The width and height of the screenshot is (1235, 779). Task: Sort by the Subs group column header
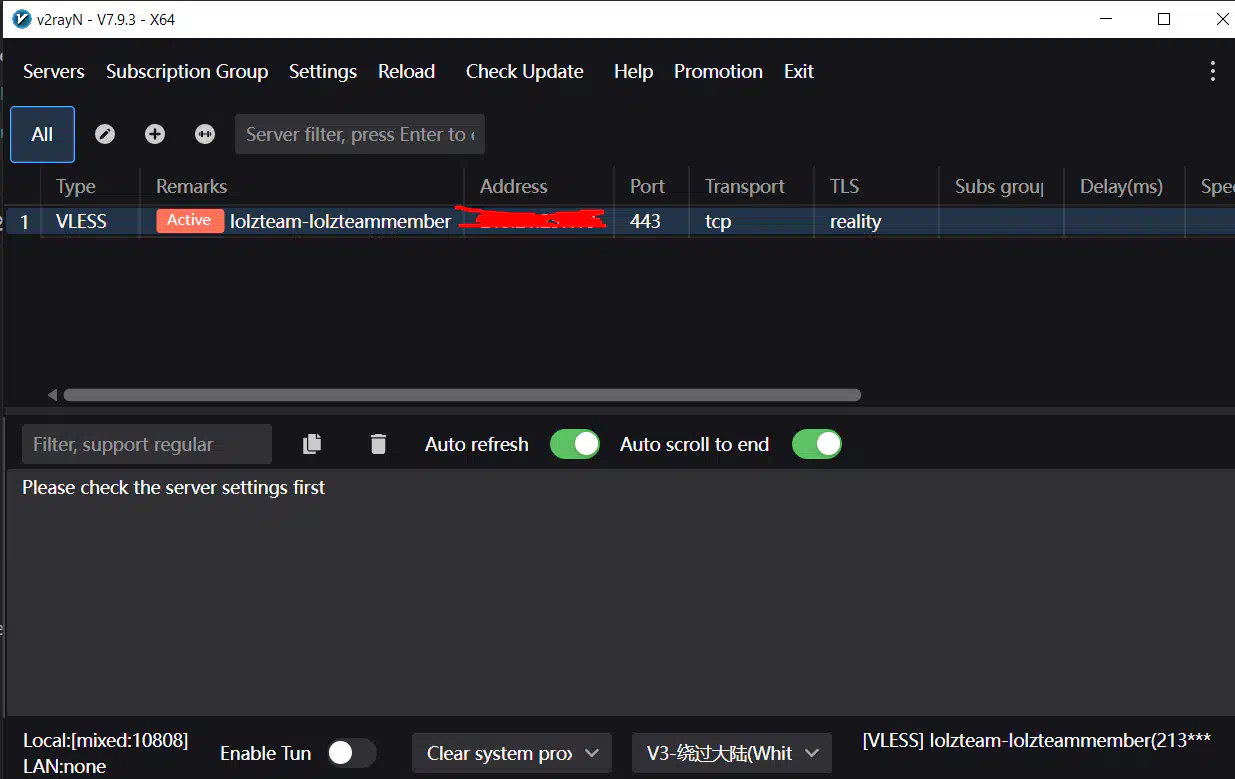(x=1002, y=186)
